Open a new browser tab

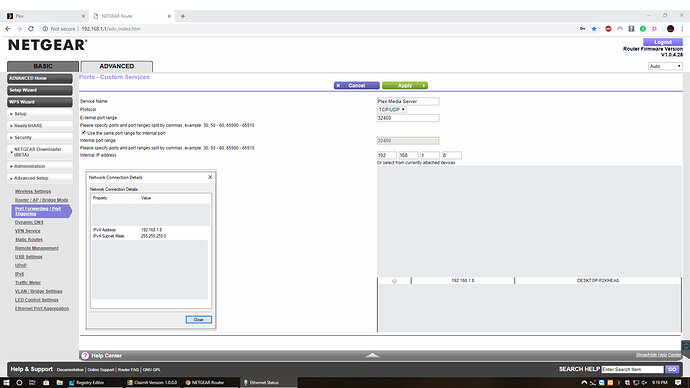click(183, 16)
